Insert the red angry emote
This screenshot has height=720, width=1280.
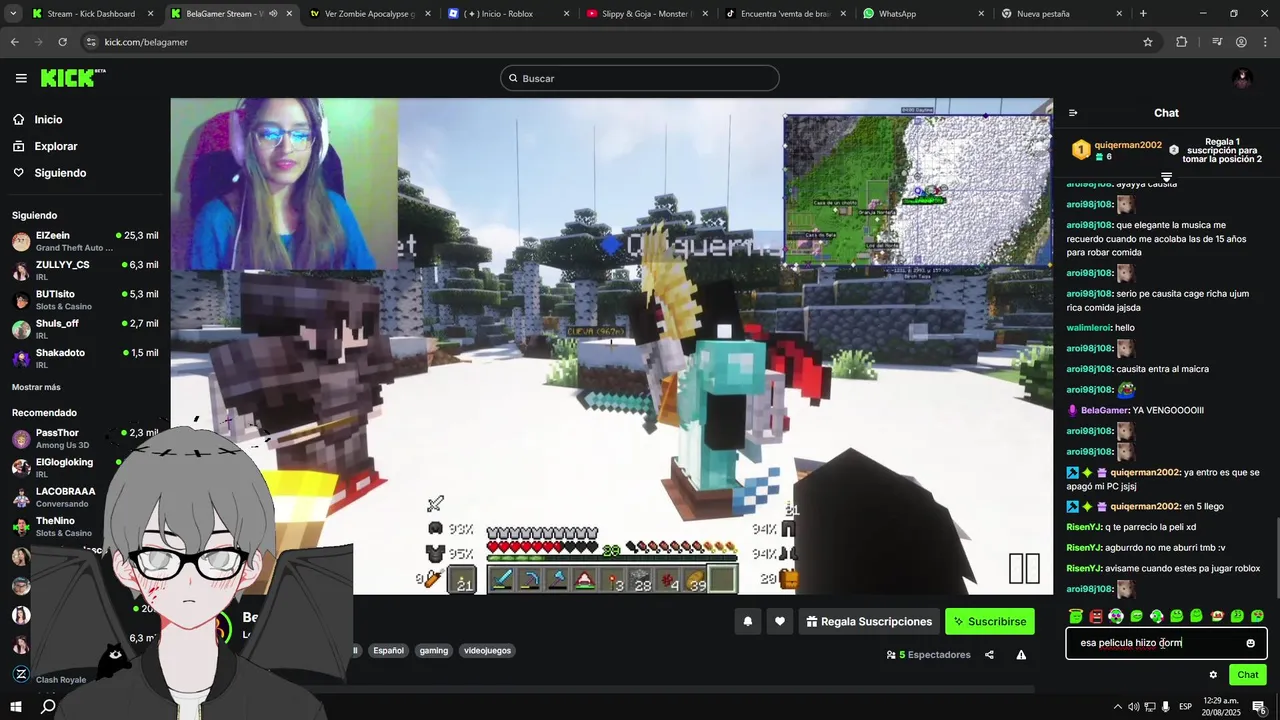(1096, 616)
